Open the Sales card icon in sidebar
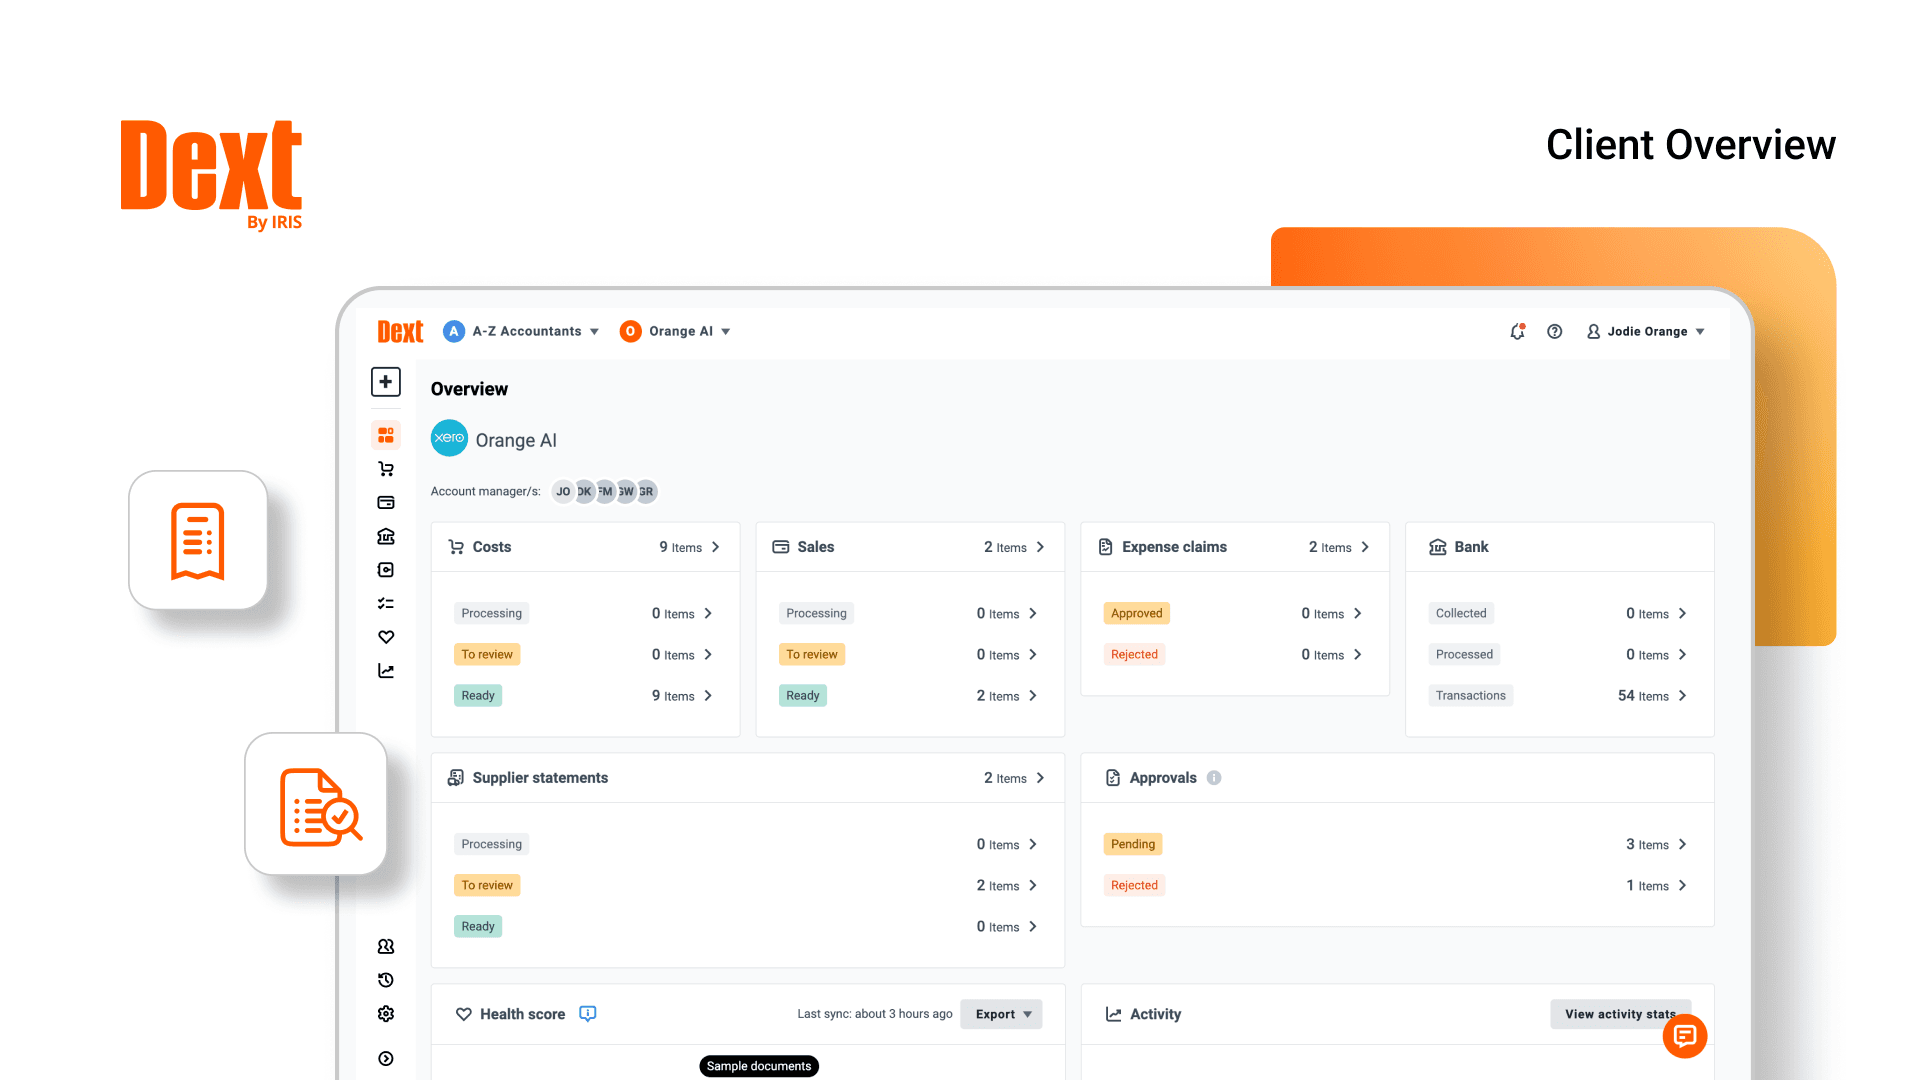Viewport: 1920px width, 1080px height. pyautogui.click(x=386, y=503)
